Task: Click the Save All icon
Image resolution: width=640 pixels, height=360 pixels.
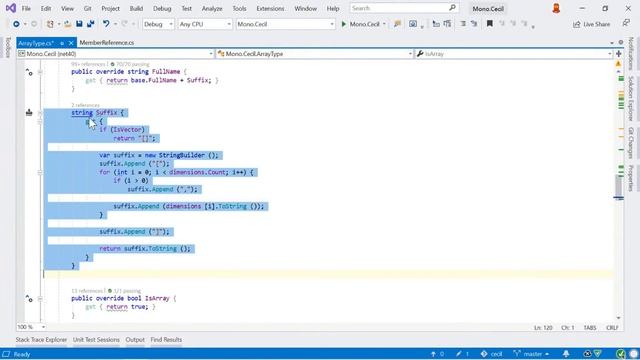Action: coord(91,24)
